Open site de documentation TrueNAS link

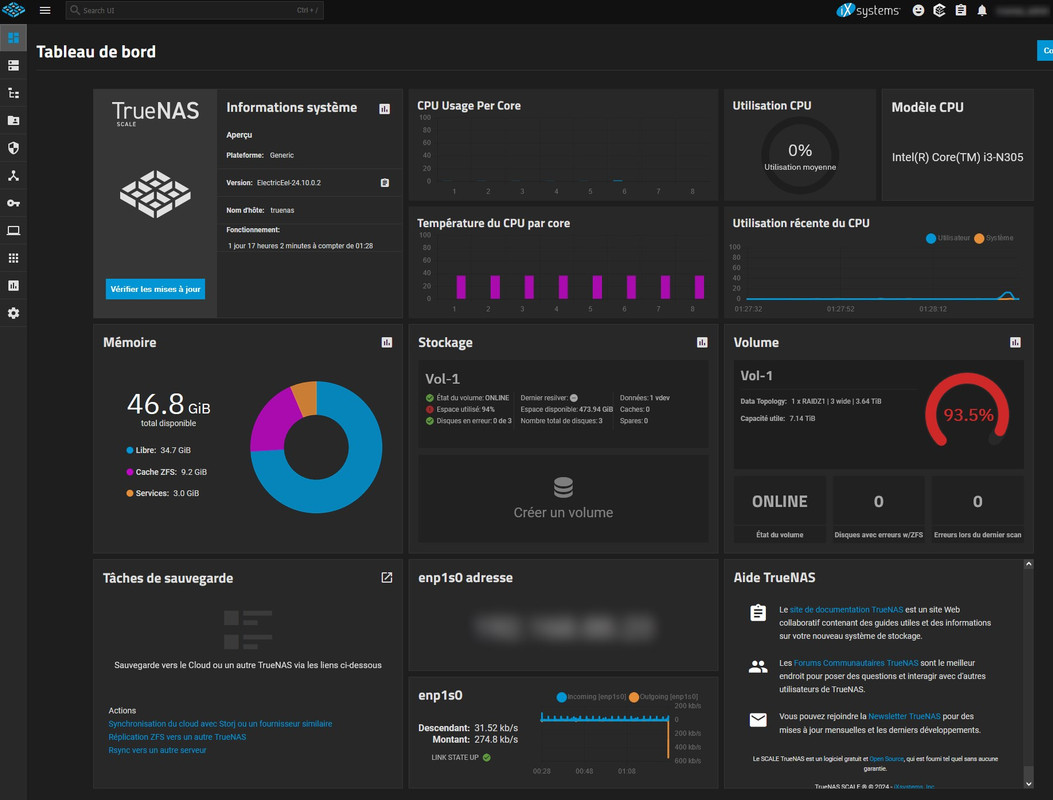point(846,610)
